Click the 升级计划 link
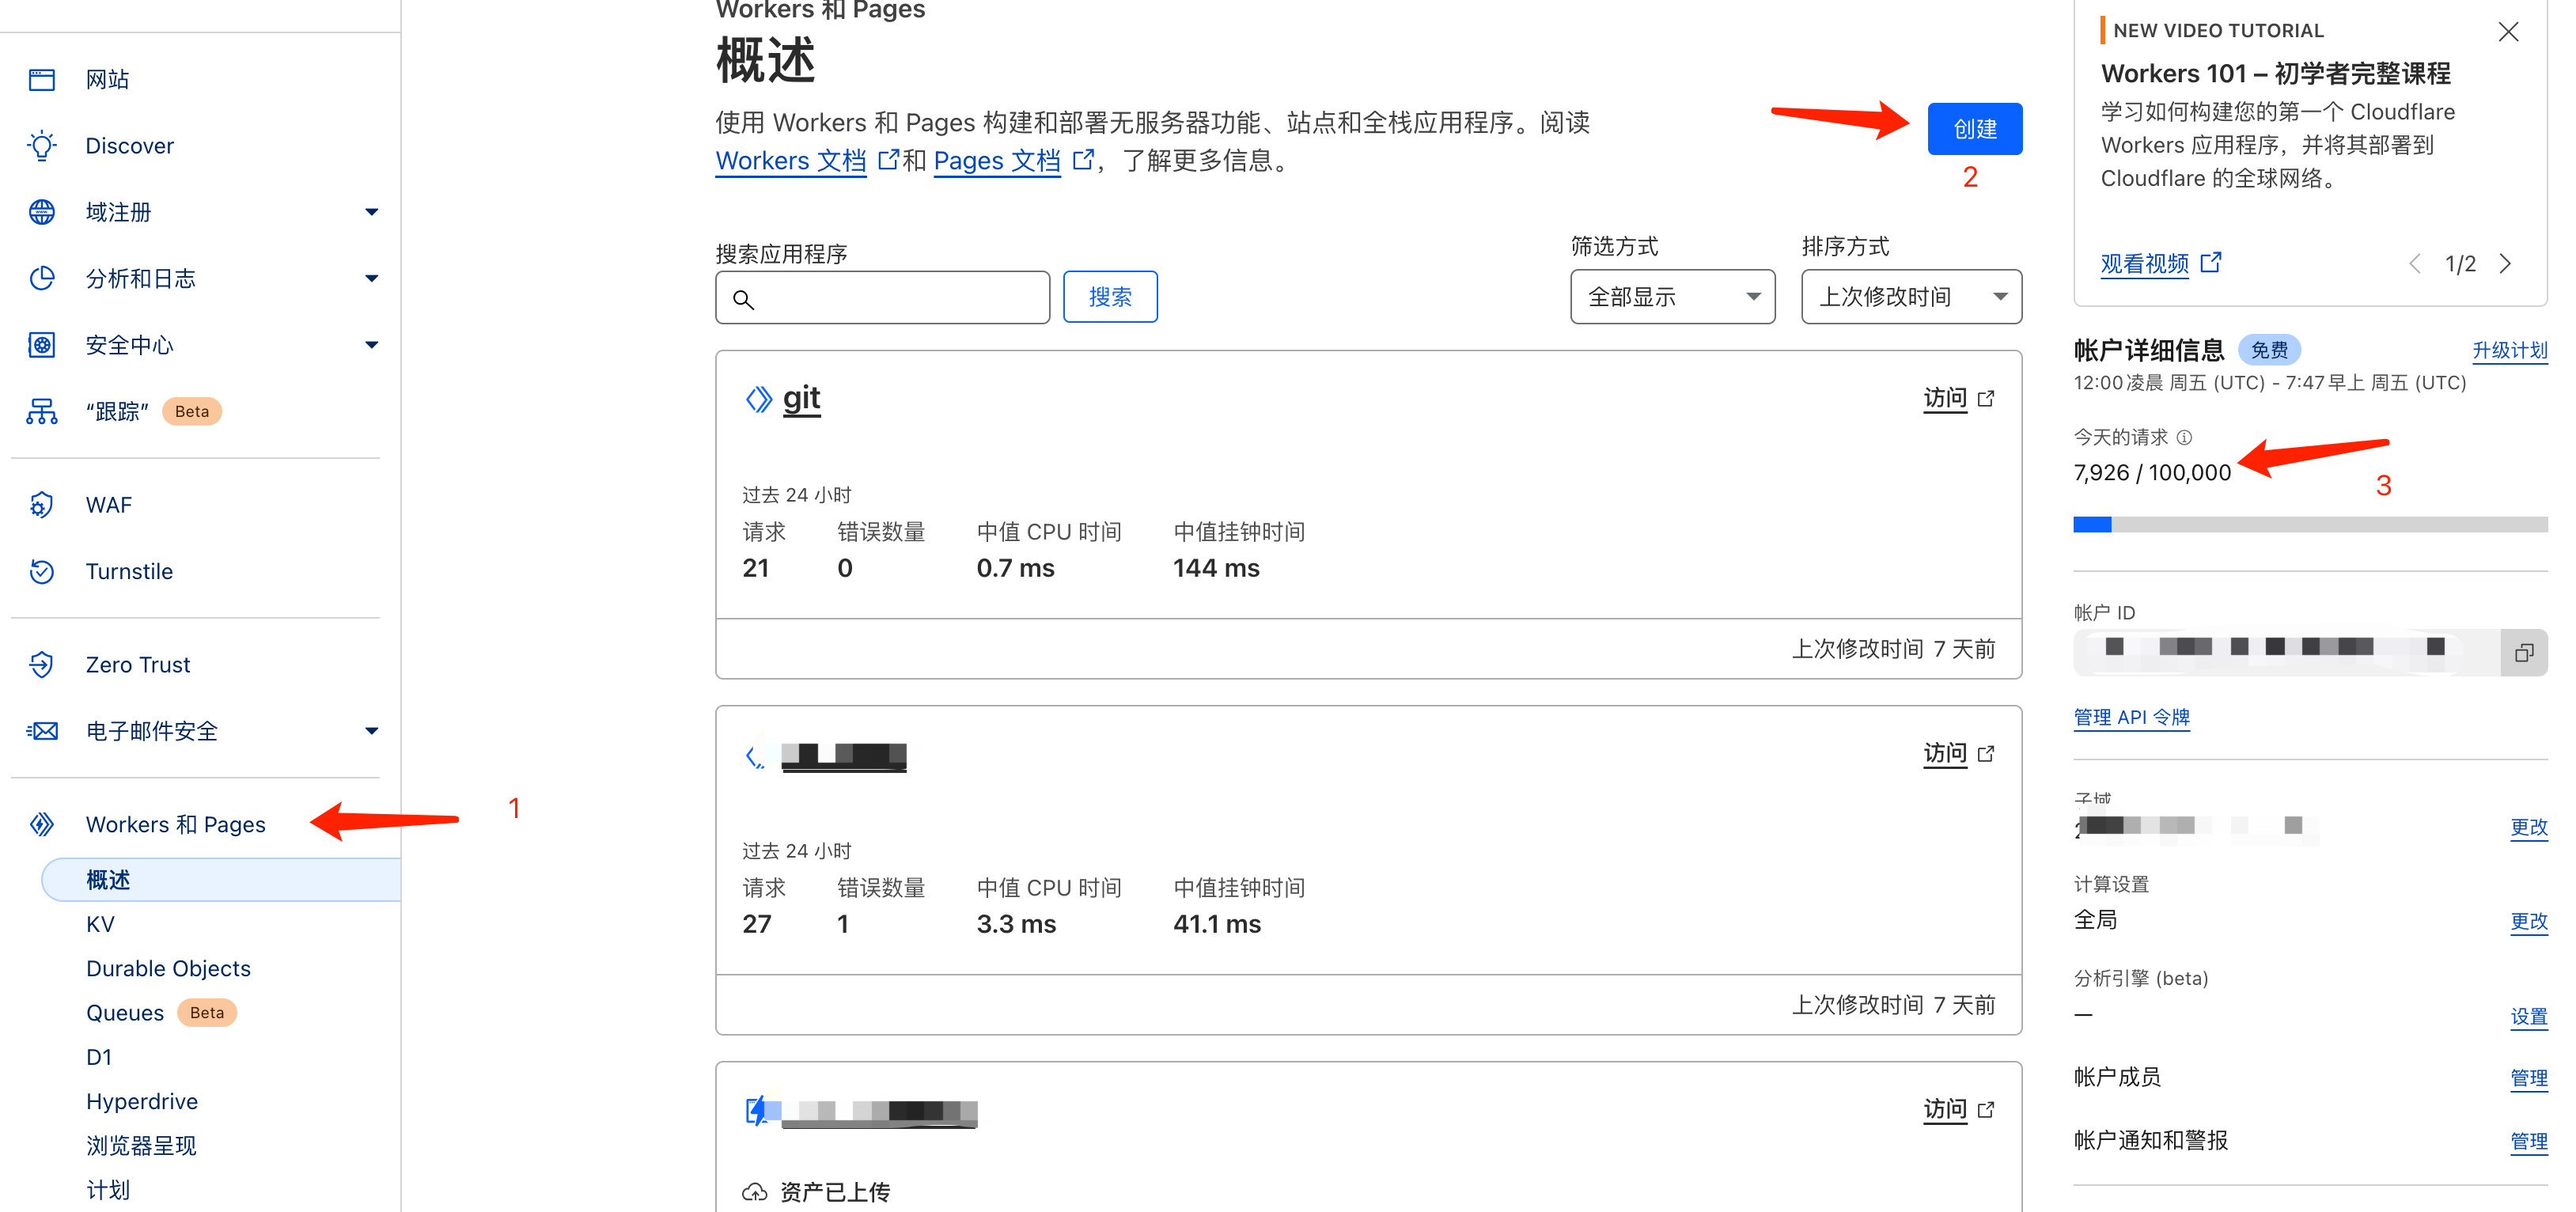Viewport: 2576px width, 1212px height. pyautogui.click(x=2510, y=350)
